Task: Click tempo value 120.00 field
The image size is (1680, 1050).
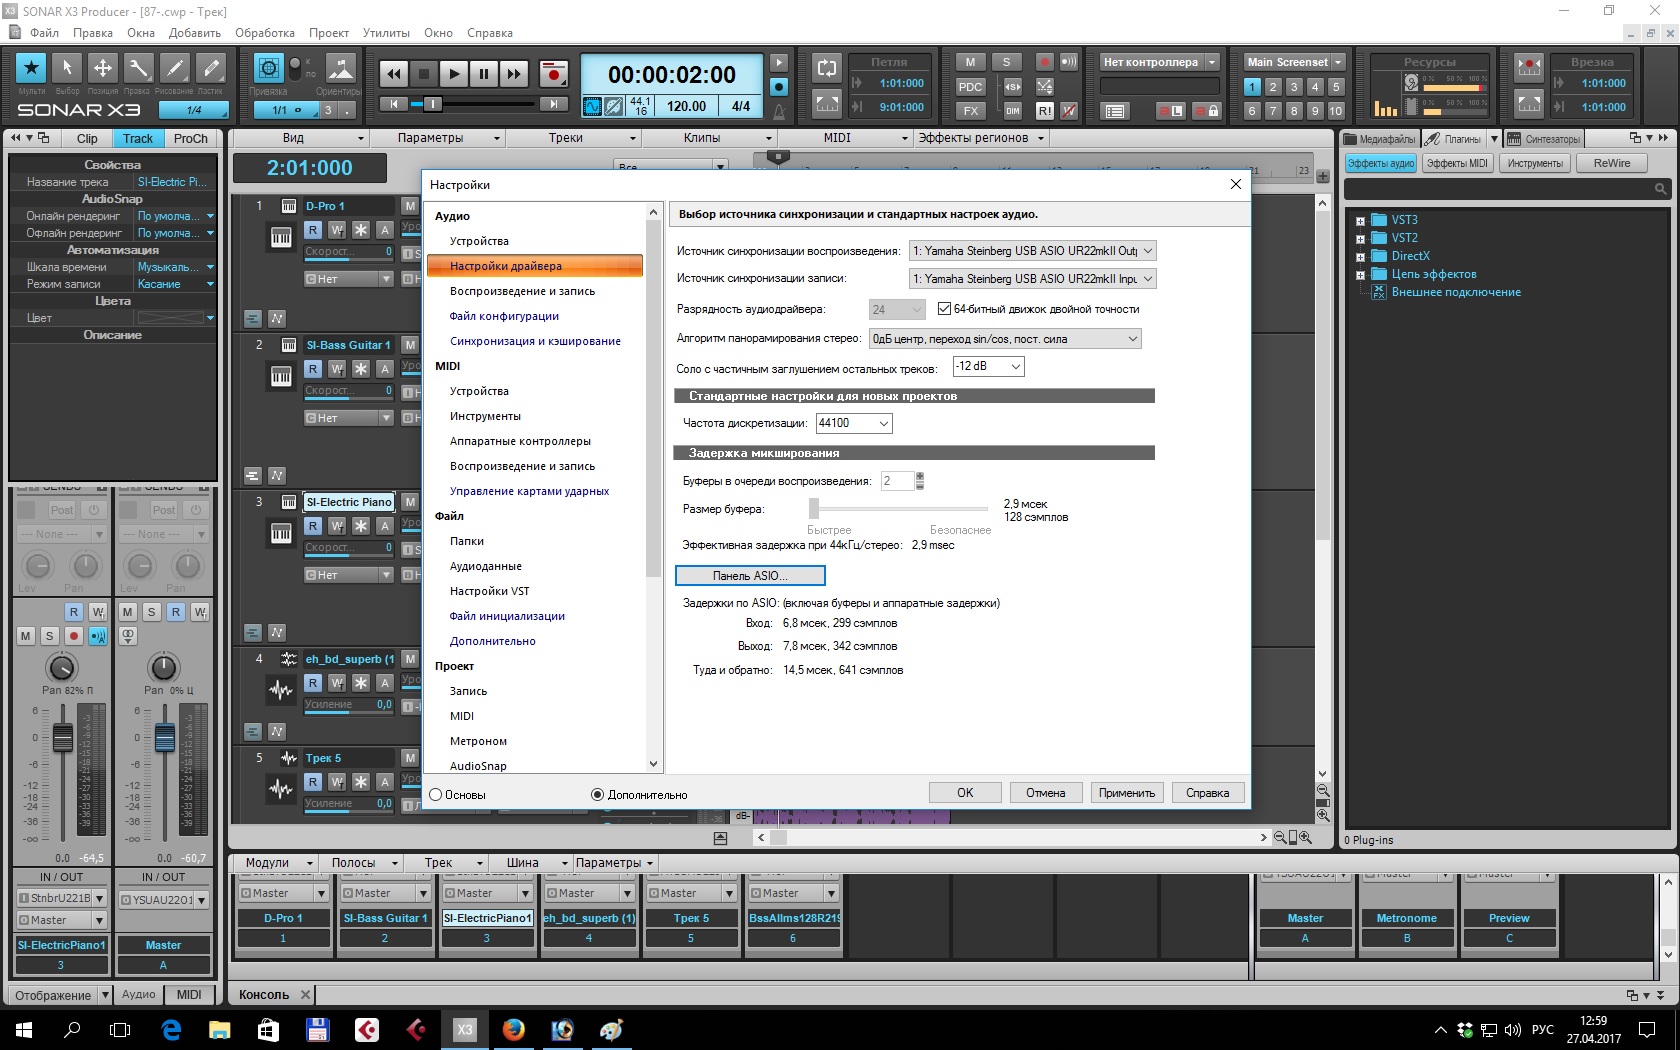Action: pyautogui.click(x=686, y=106)
